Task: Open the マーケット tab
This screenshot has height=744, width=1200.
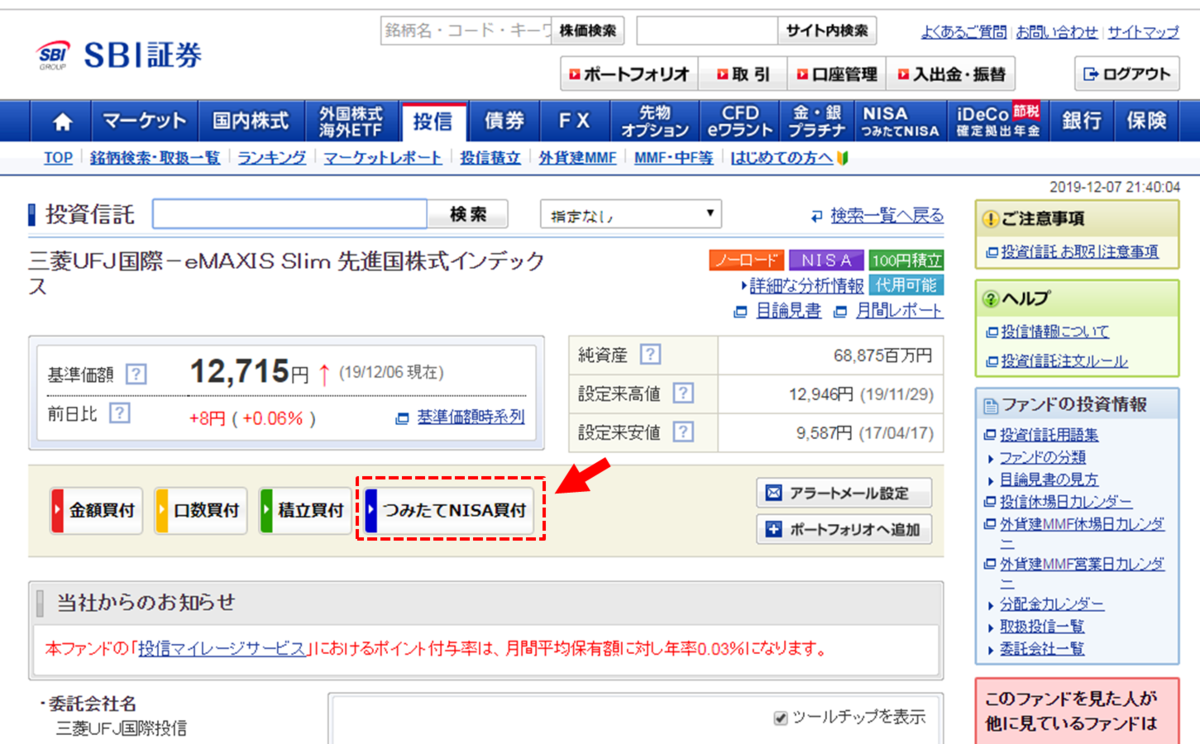Action: pyautogui.click(x=145, y=122)
